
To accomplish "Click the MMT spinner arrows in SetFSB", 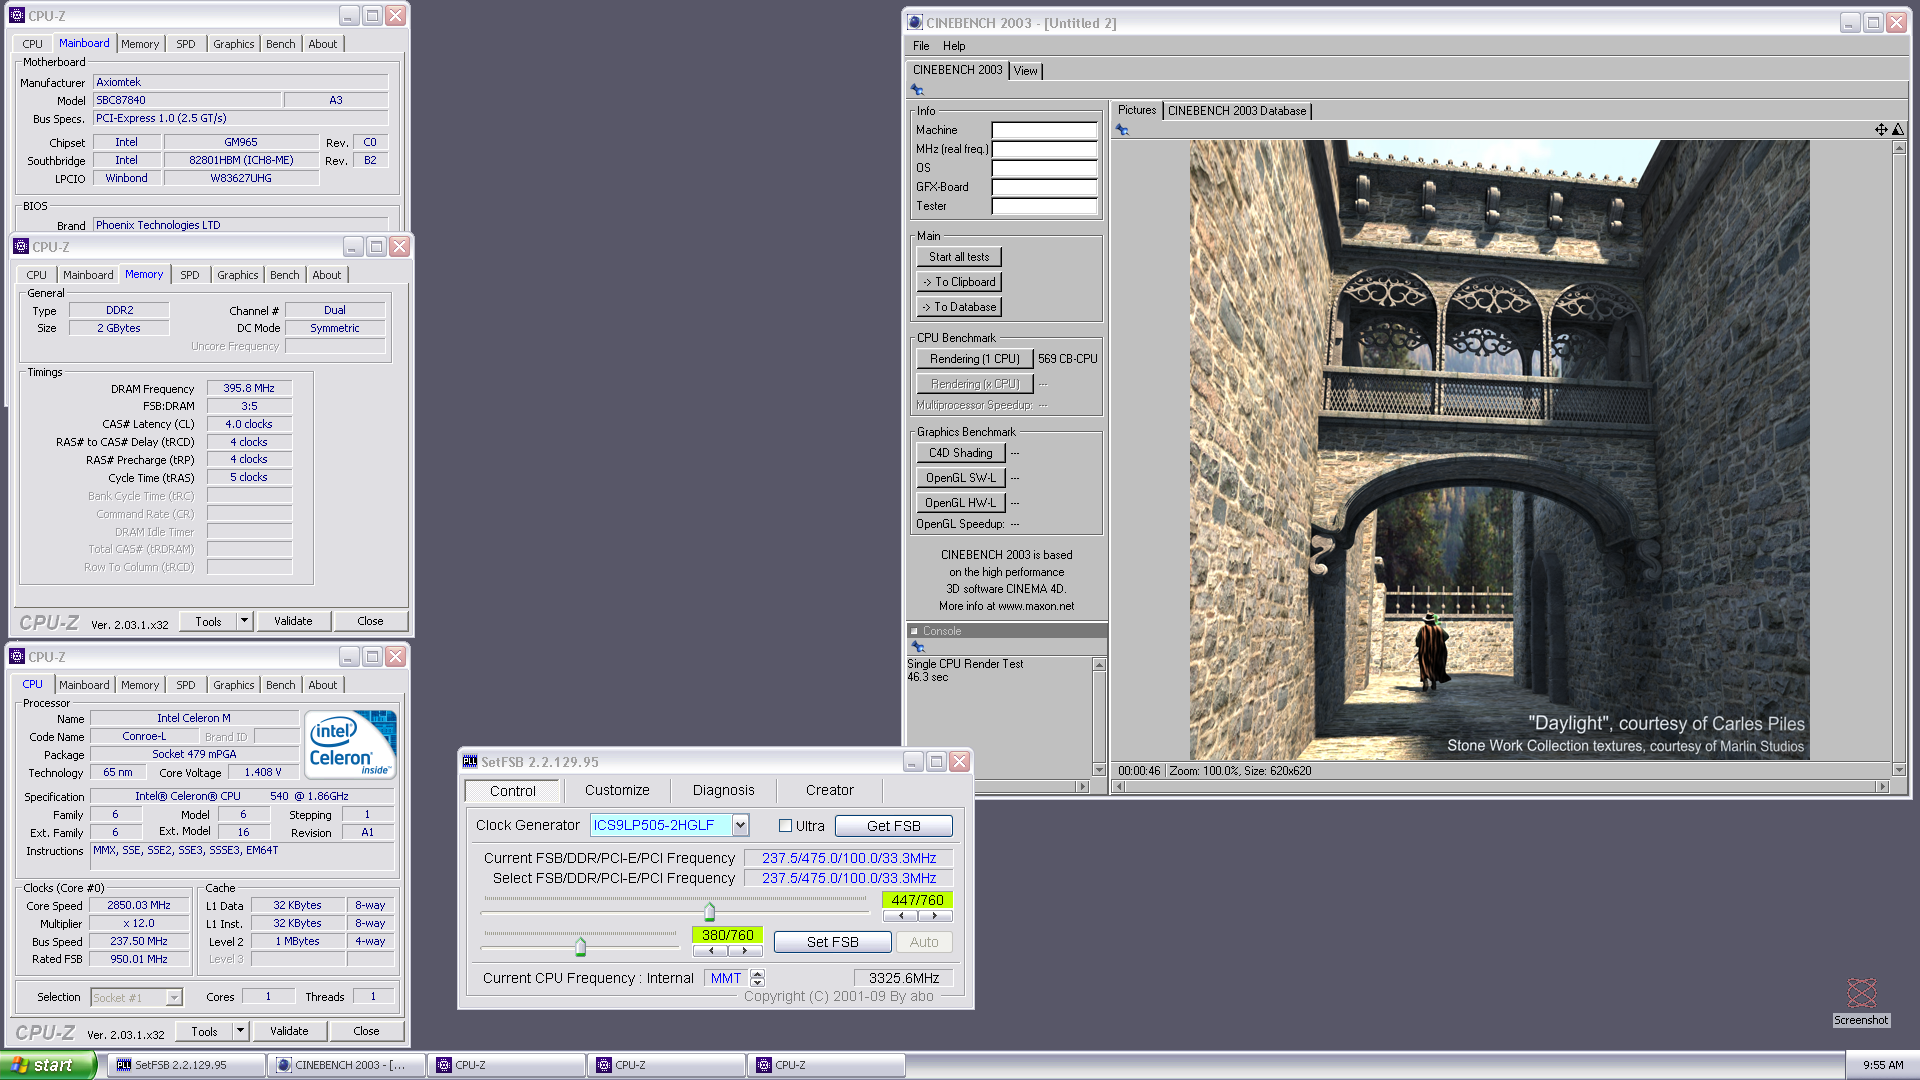I will 757,978.
